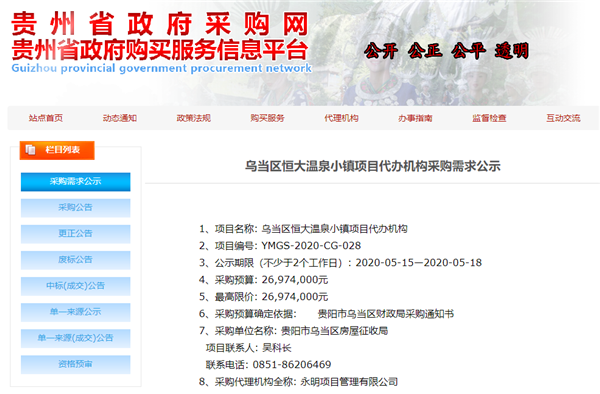Click the 栏目列表 orange header tab
The height and width of the screenshot is (394, 600).
[x=57, y=150]
